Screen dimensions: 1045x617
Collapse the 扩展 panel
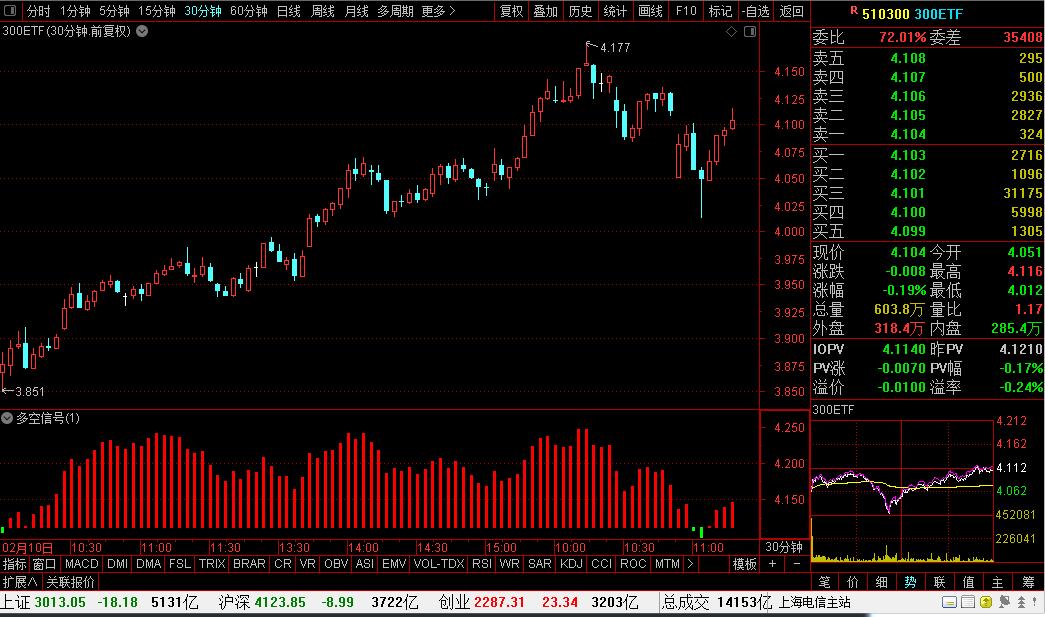[x=20, y=582]
